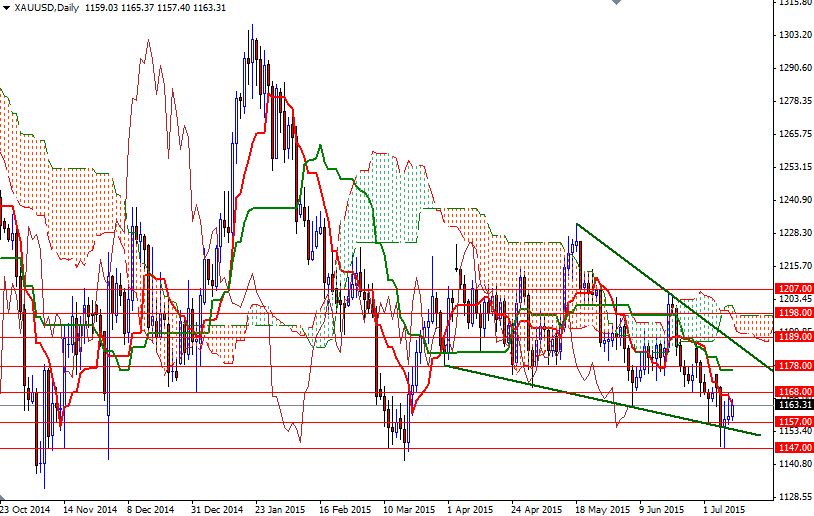This screenshot has width=814, height=516.
Task: Click the 1265.75 label on price scale
Action: click(x=792, y=134)
